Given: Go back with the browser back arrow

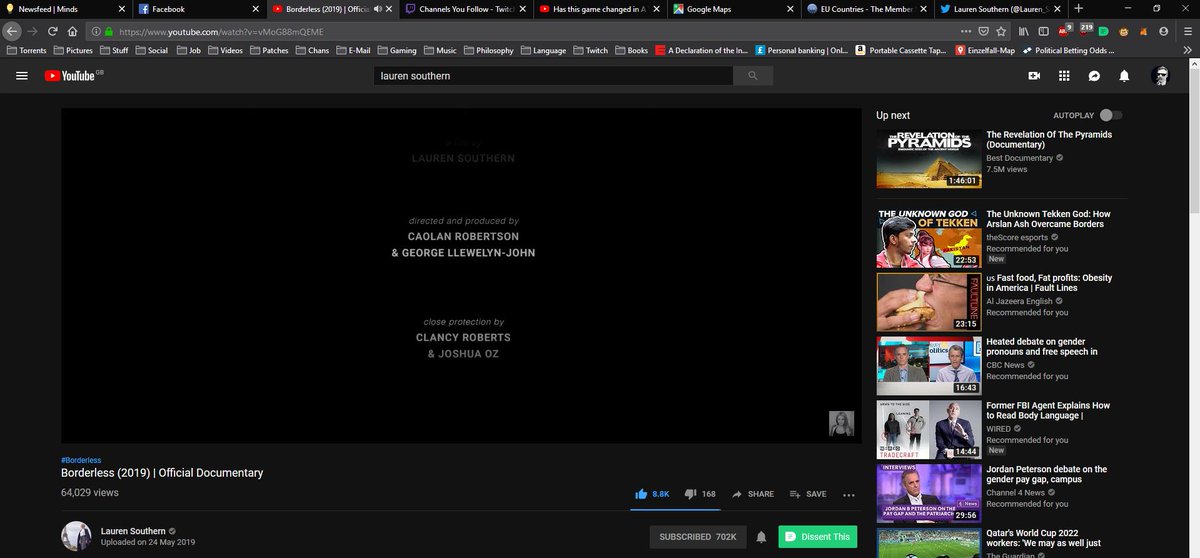Looking at the screenshot, I should click(13, 31).
